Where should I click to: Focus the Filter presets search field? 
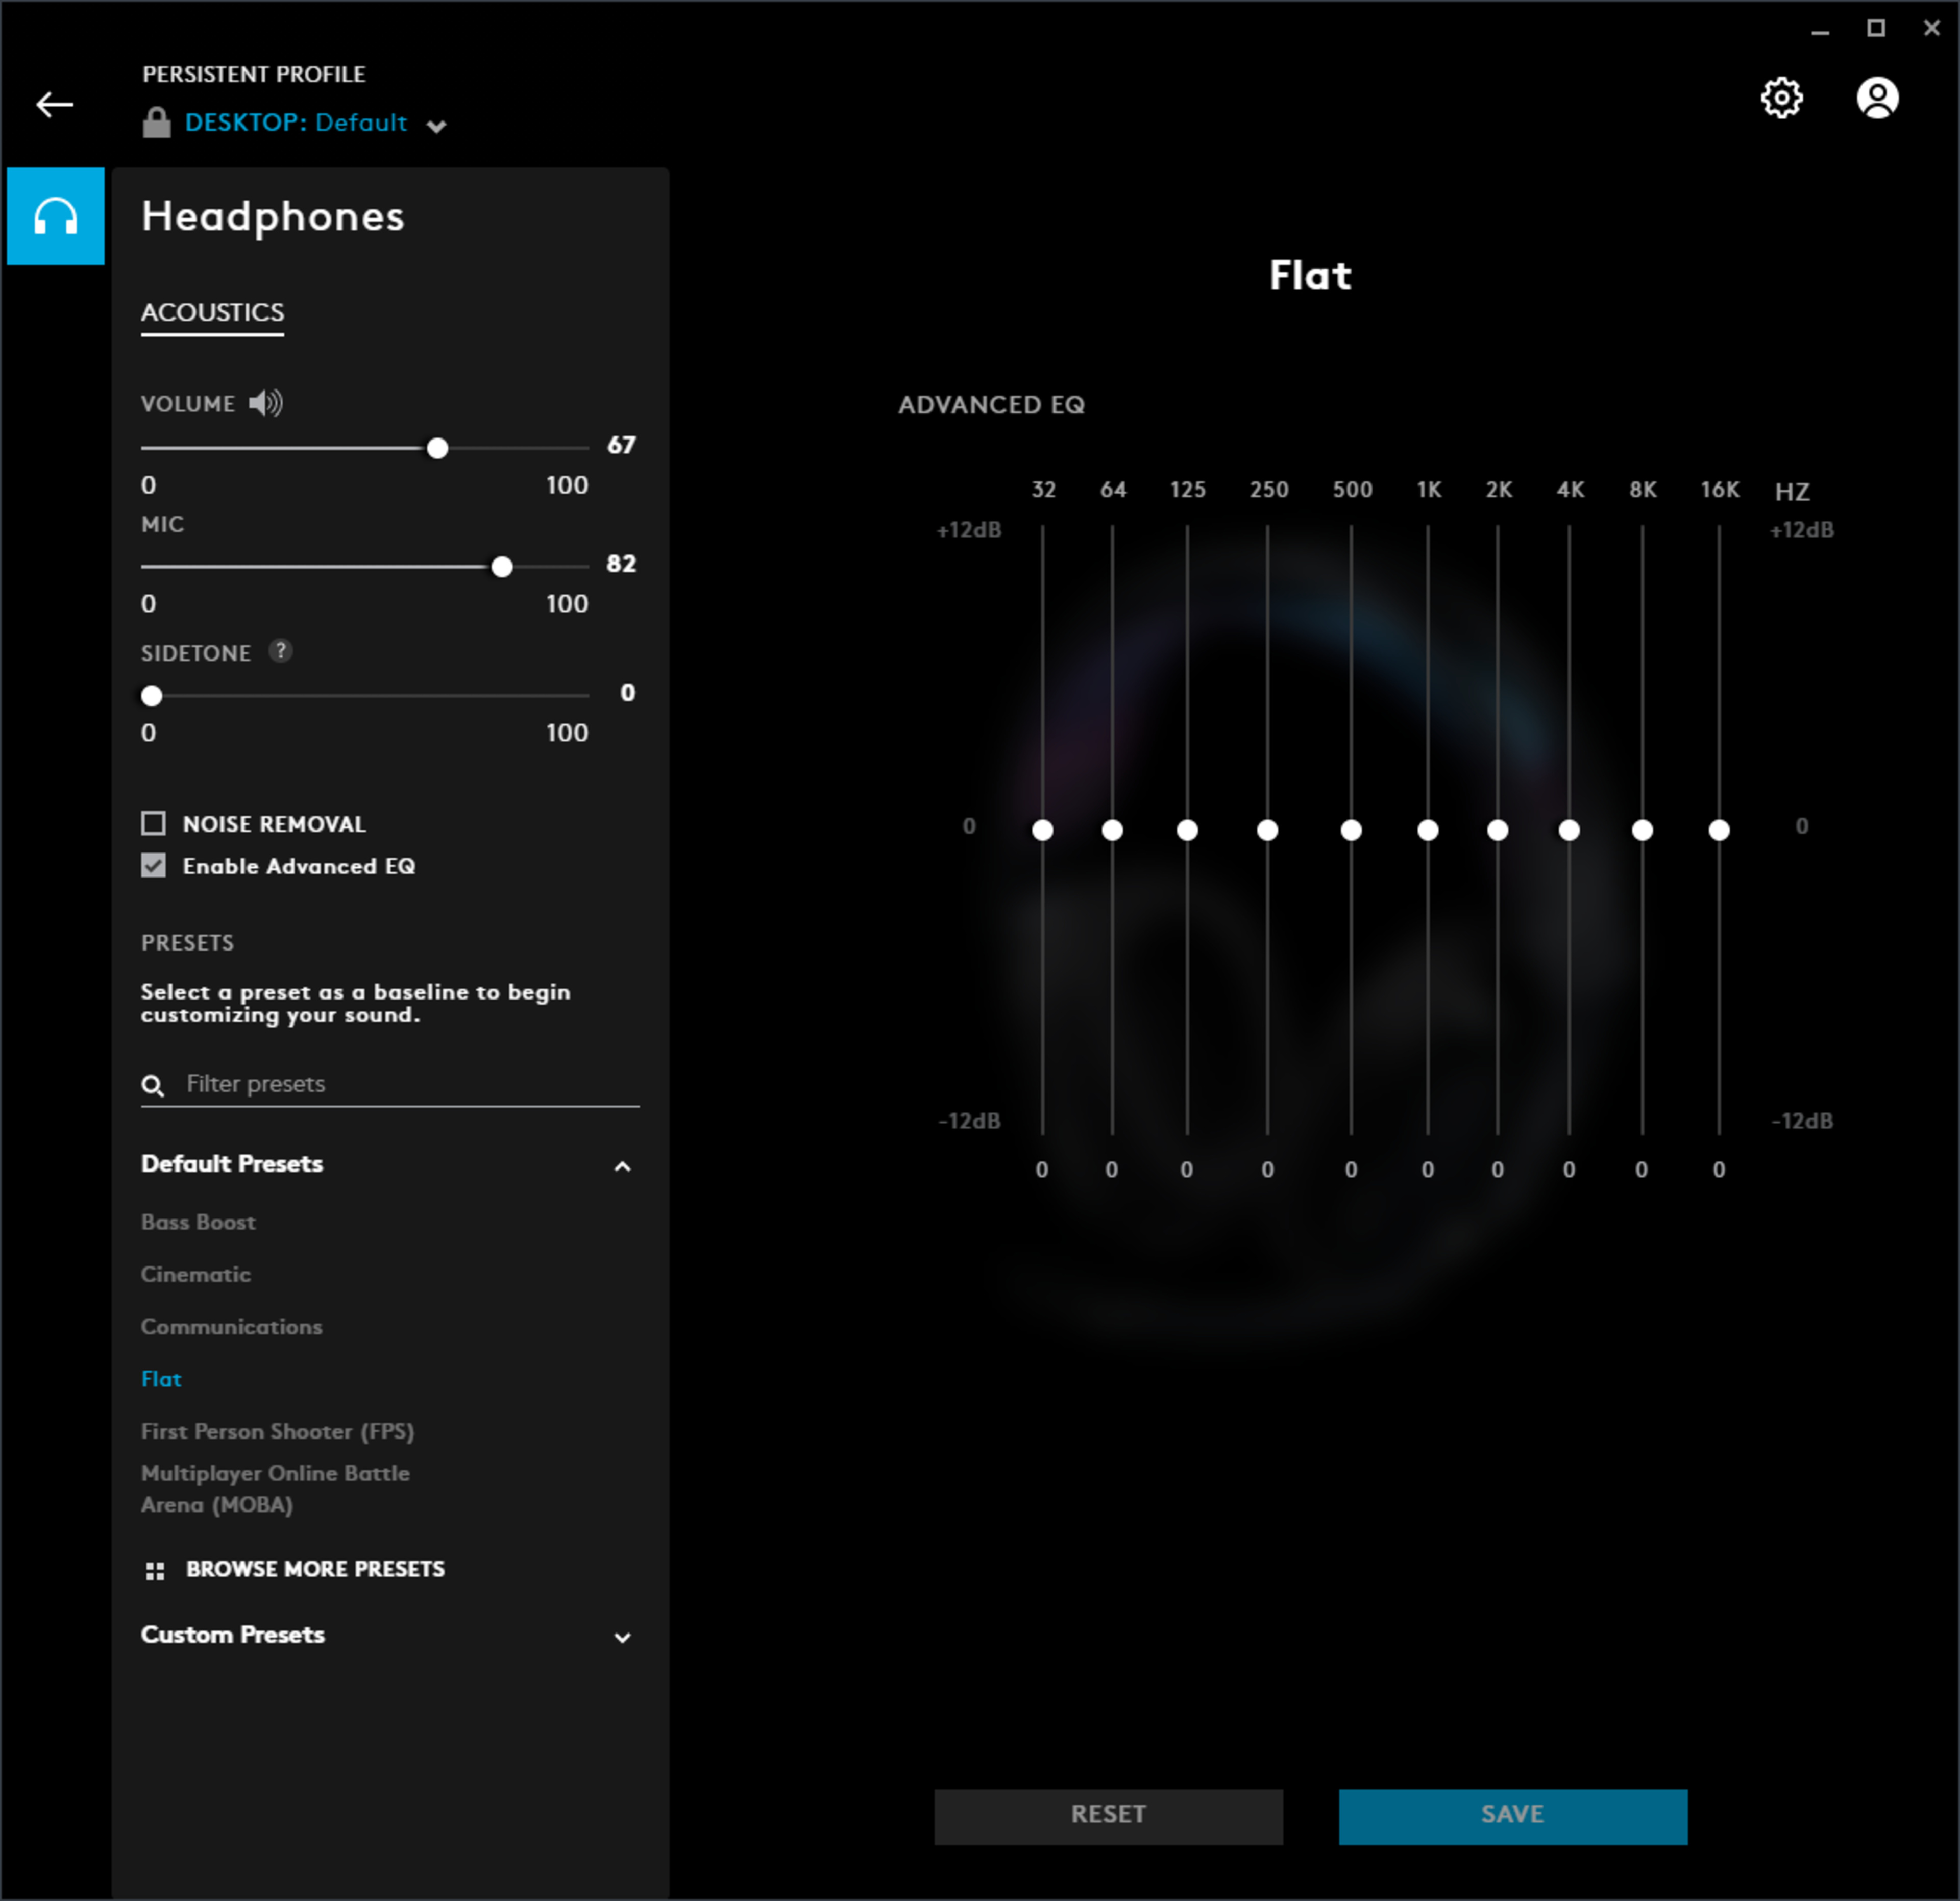pos(400,1084)
